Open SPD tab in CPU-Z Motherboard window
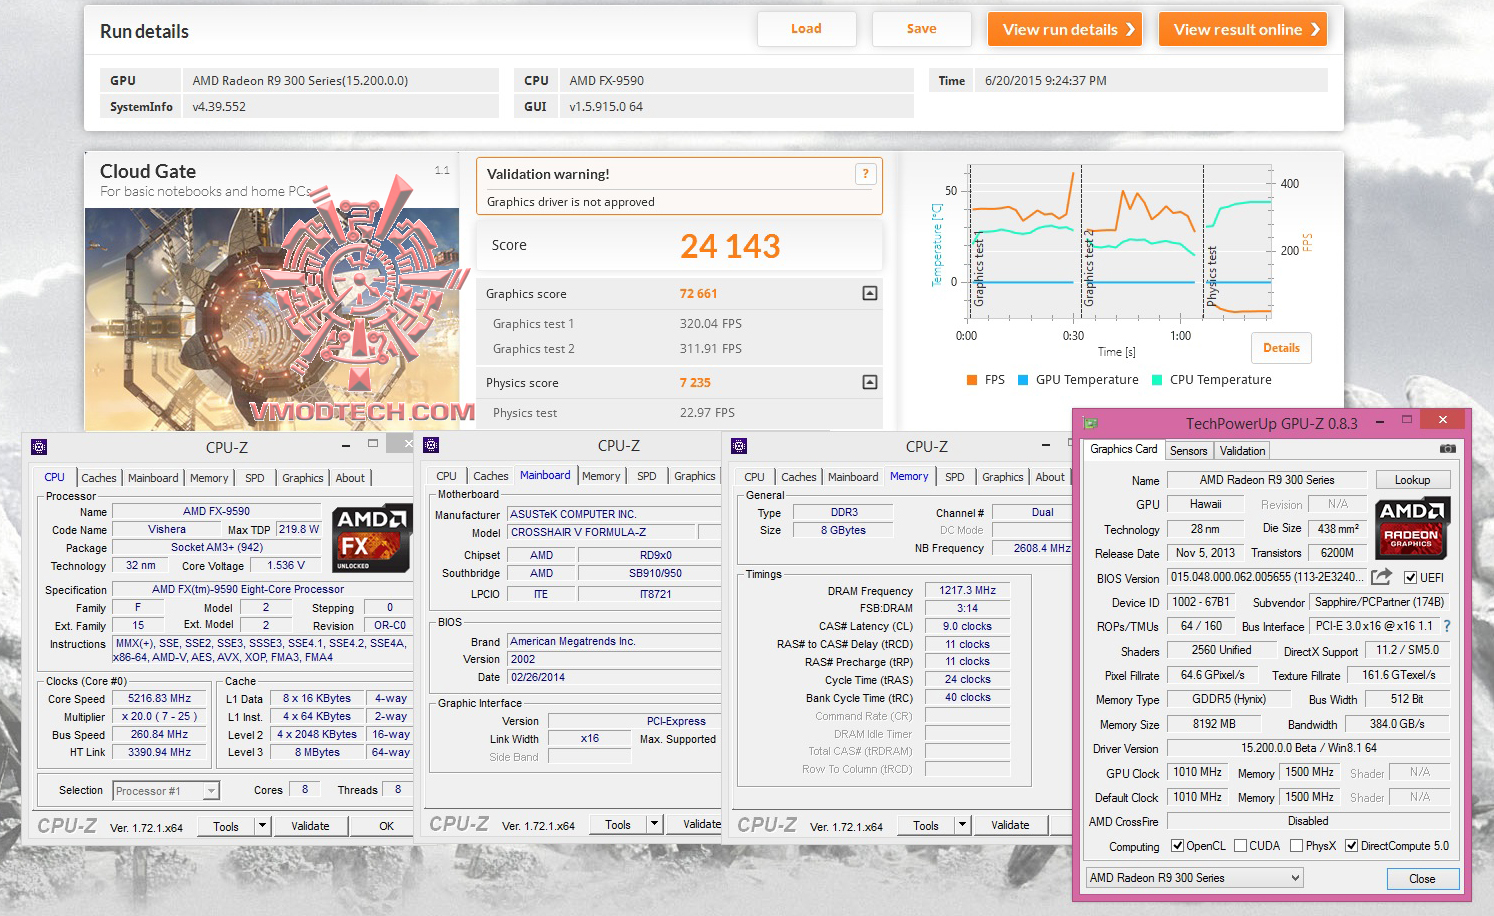The width and height of the screenshot is (1494, 916). click(x=647, y=476)
